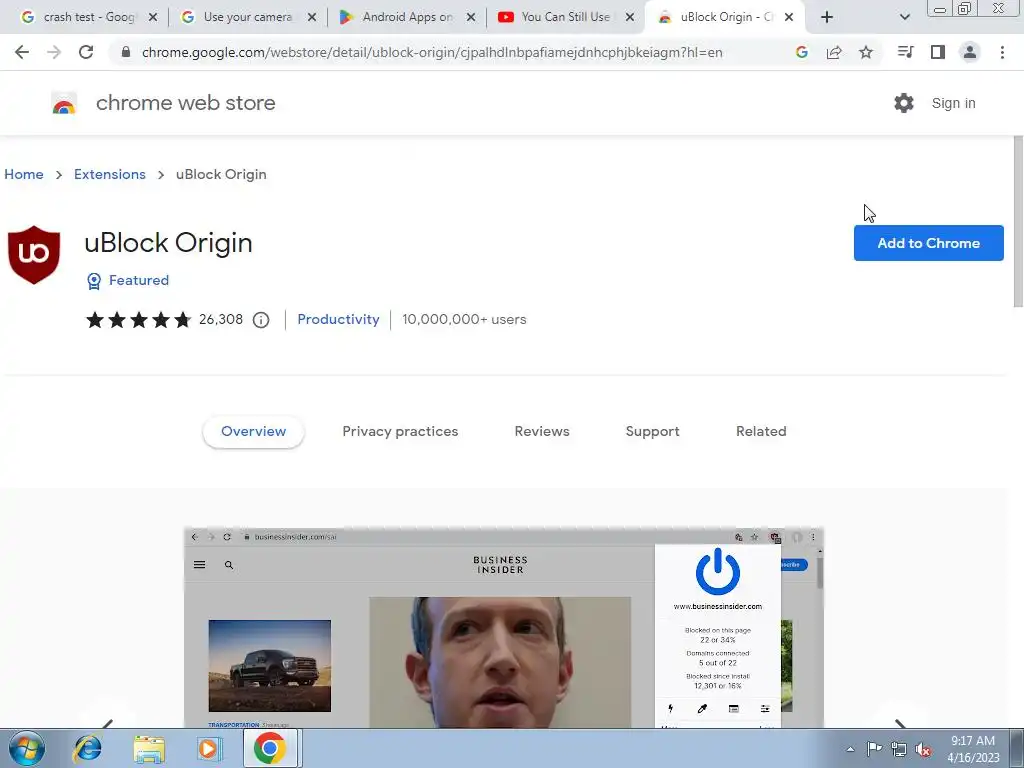Go to Extensions breadcrumb
The height and width of the screenshot is (768, 1024).
coord(110,174)
